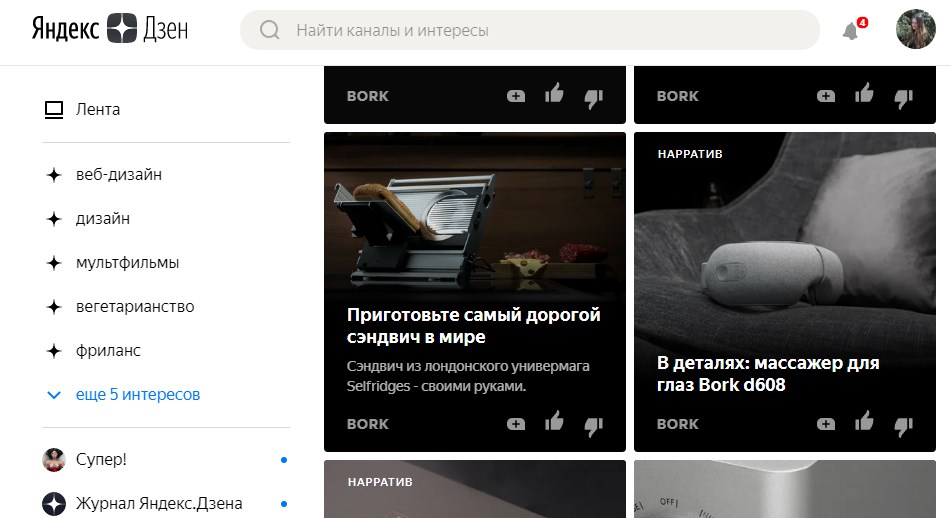This screenshot has height=518, width=951.
Task: Click the star icon beside веб-дизайн
Action: click(x=54, y=175)
